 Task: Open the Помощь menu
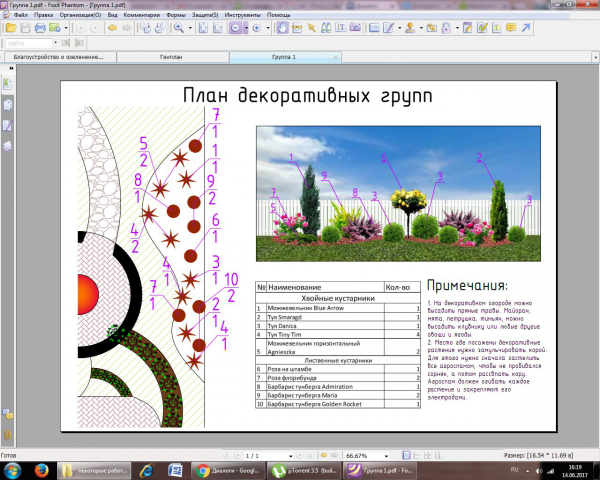pos(278,15)
